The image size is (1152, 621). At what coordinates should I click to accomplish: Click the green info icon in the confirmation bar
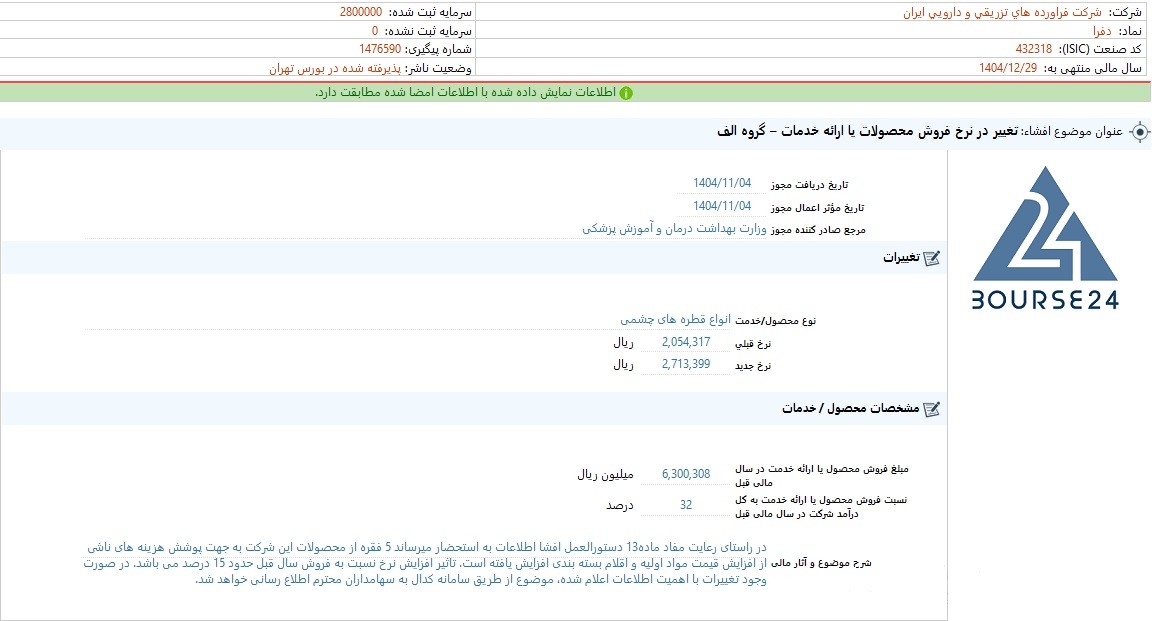(x=626, y=93)
